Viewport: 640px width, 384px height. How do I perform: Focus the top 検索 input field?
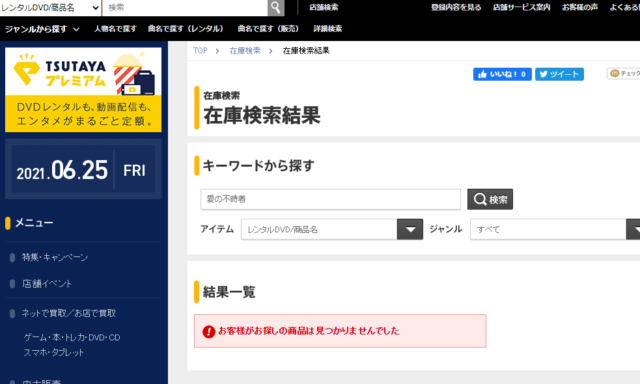pos(185,7)
